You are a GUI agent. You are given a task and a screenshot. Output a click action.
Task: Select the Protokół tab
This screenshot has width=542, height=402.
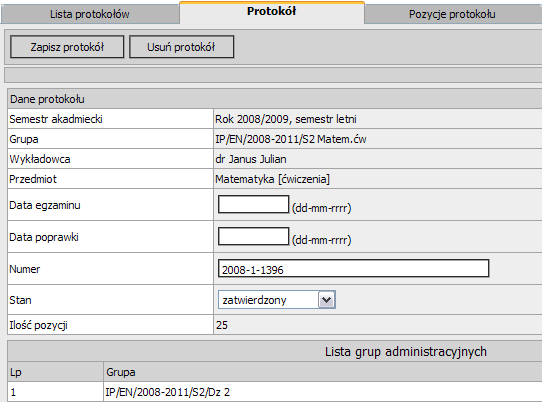(x=272, y=12)
